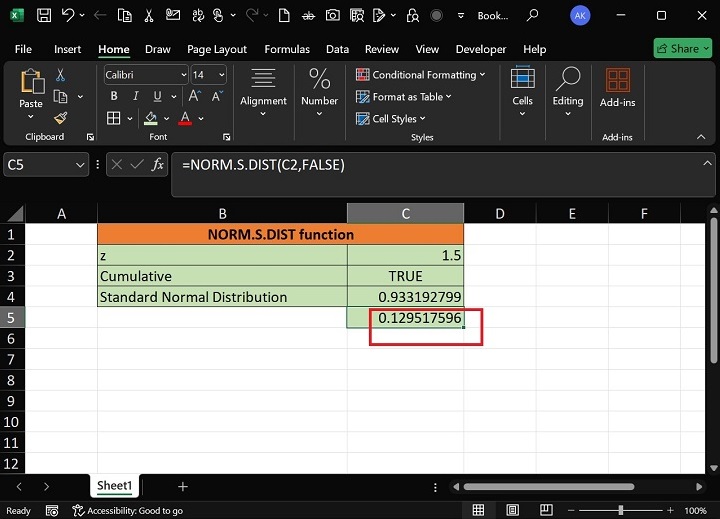Click Accessibility: Good to go status

click(126, 510)
